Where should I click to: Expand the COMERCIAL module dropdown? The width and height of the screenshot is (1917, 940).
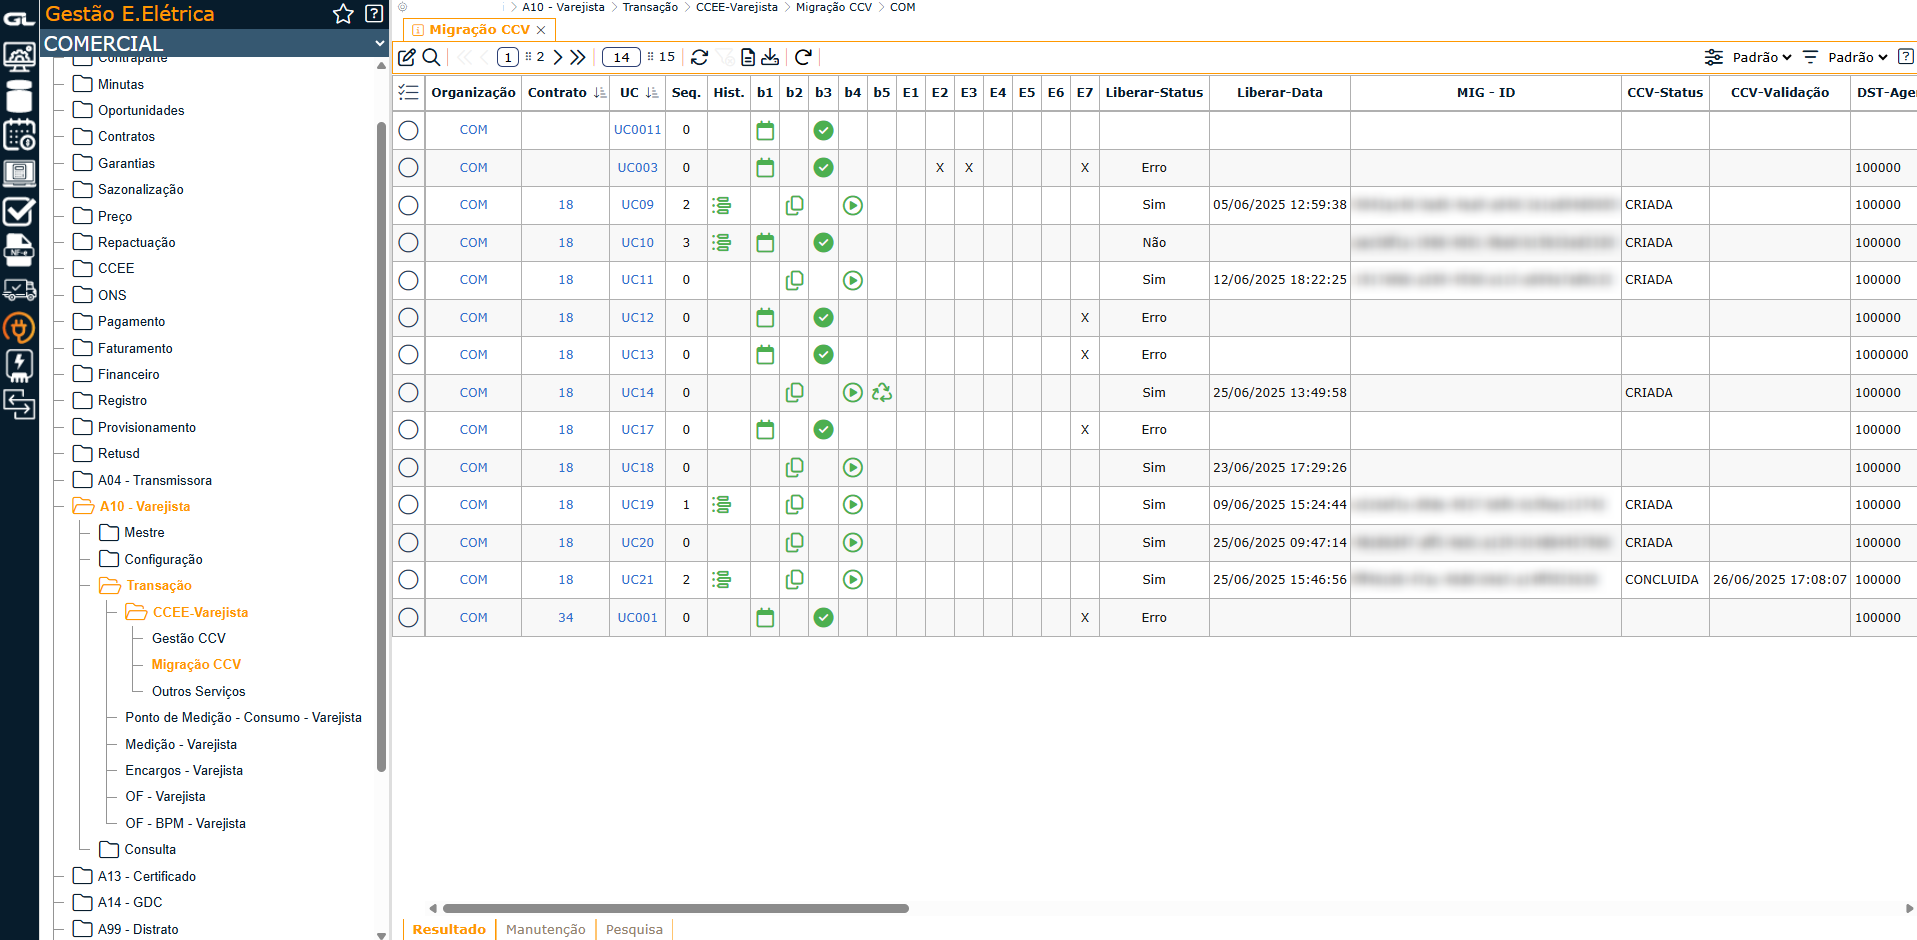click(379, 43)
